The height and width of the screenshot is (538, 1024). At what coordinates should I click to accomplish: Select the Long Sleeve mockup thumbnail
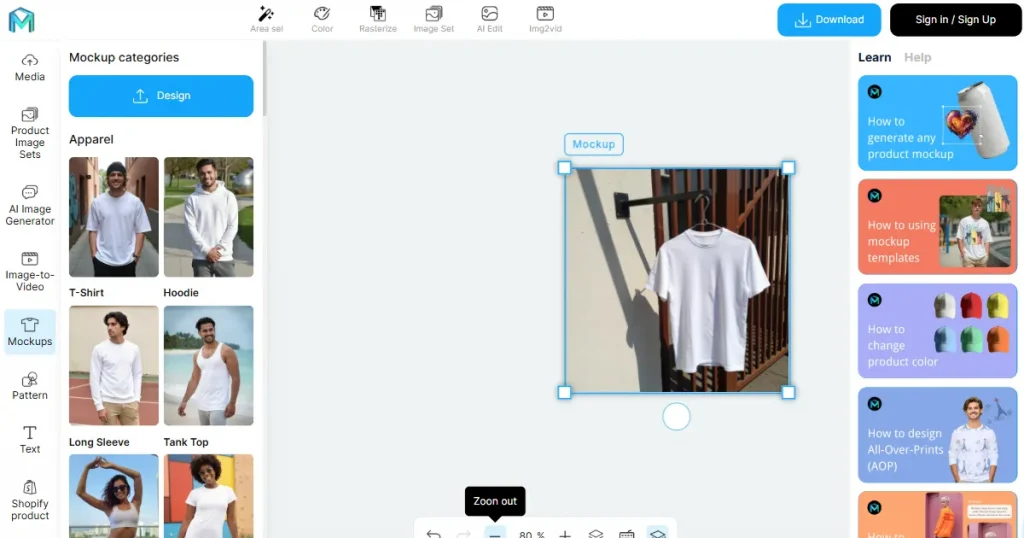pos(114,366)
